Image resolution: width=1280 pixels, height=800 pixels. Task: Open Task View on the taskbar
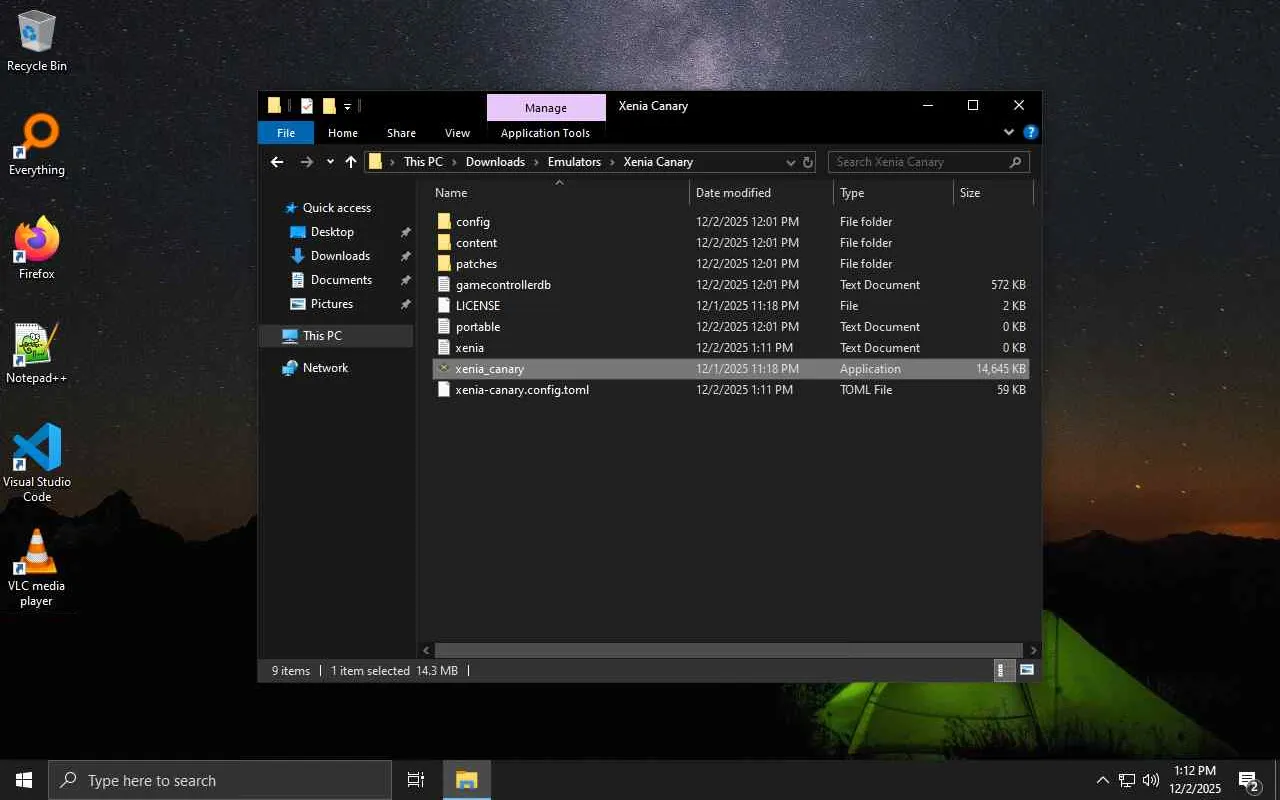coord(416,780)
